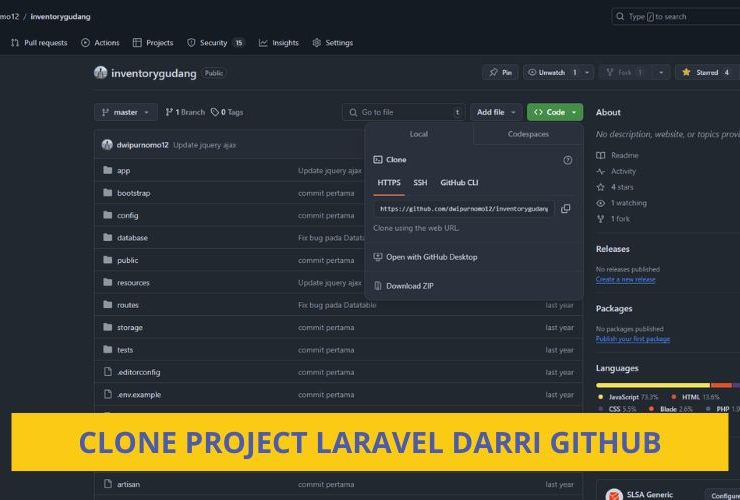Select the HTTPS clone URL text field
The width and height of the screenshot is (740, 500).
click(463, 209)
